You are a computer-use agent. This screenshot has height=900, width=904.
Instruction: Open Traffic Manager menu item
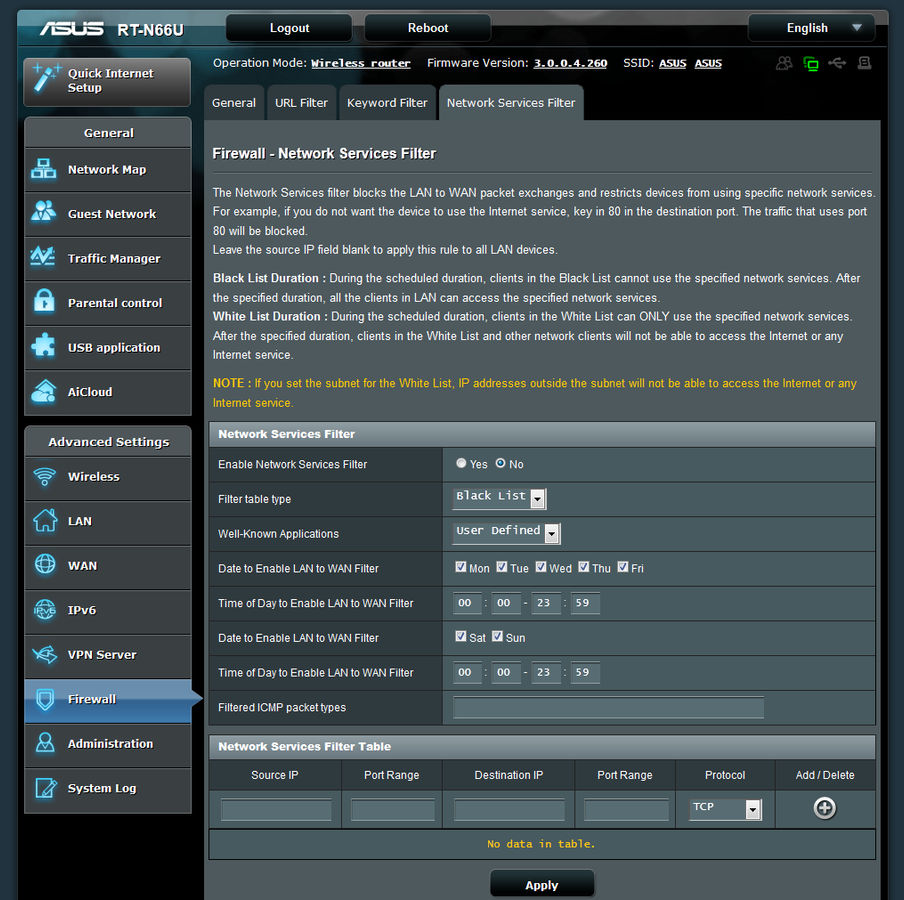(108, 258)
